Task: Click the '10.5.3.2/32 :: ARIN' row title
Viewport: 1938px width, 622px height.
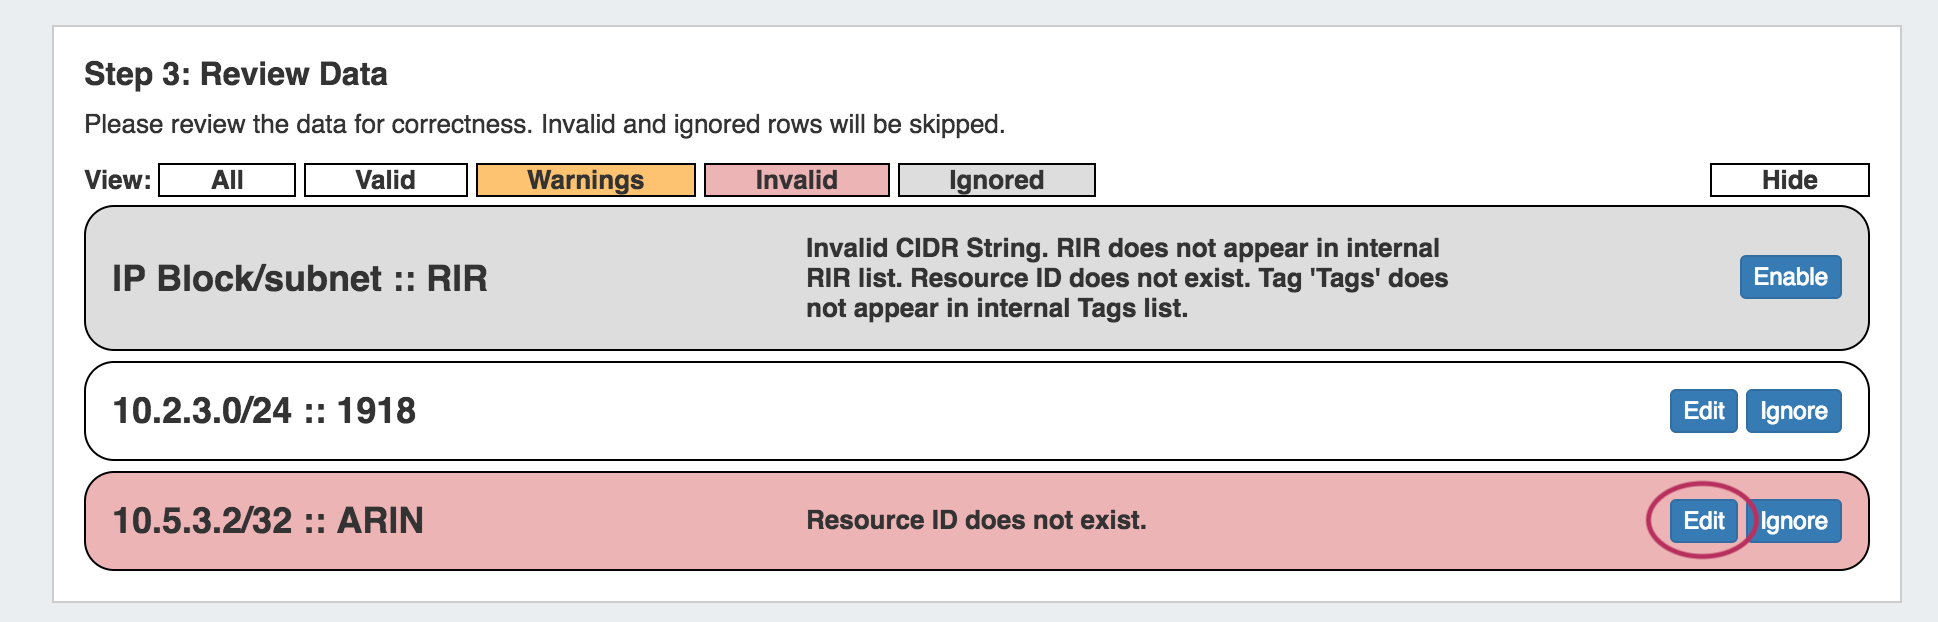Action: point(268,521)
